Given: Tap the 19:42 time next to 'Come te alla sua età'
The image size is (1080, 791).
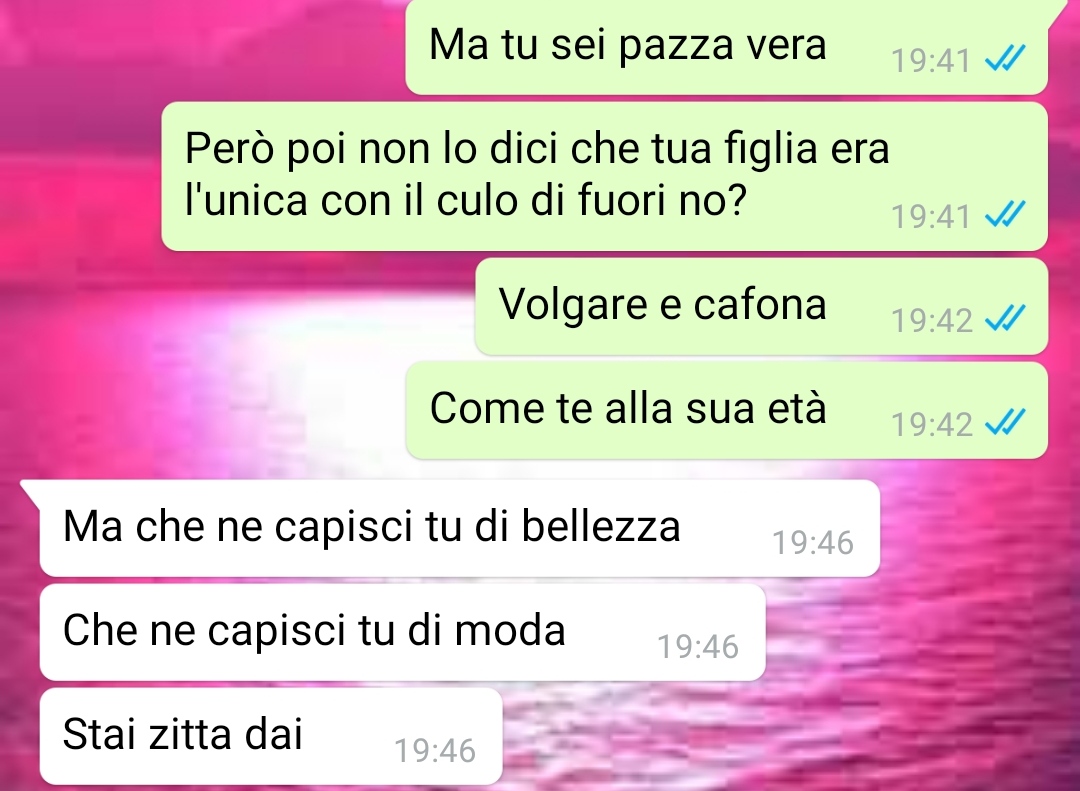Looking at the screenshot, I should pyautogui.click(x=931, y=424).
